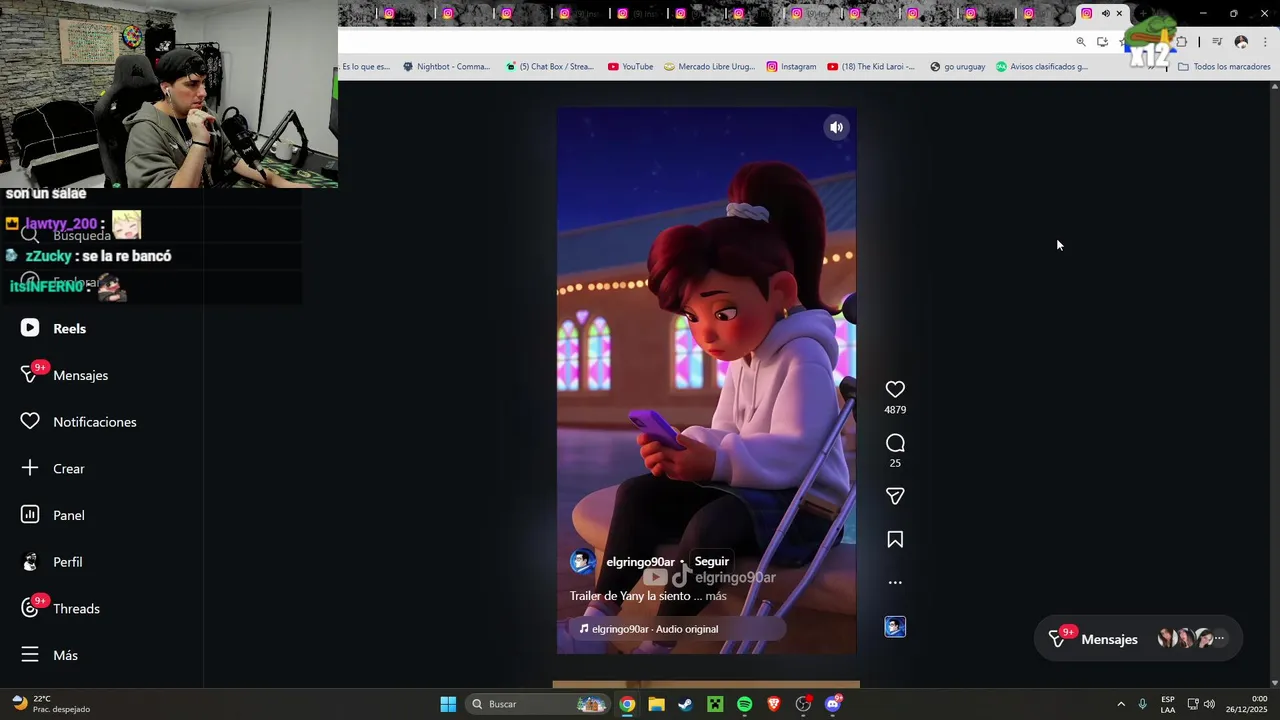This screenshot has height=720, width=1280.
Task: Open the system tray volume control
Action: pos(1209,704)
